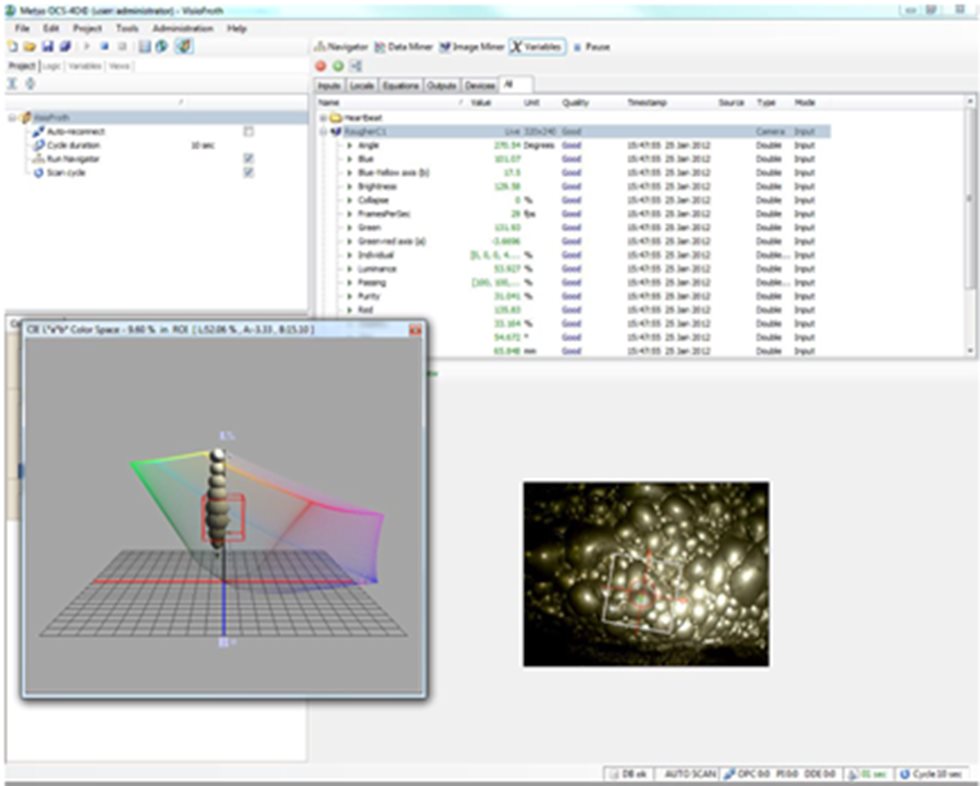
Task: Expand the Angle variable row
Action: [350, 145]
